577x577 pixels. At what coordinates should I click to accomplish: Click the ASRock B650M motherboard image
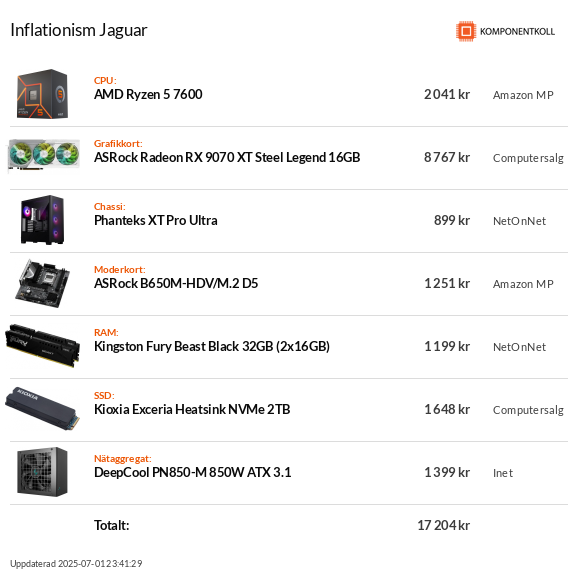pos(42,283)
